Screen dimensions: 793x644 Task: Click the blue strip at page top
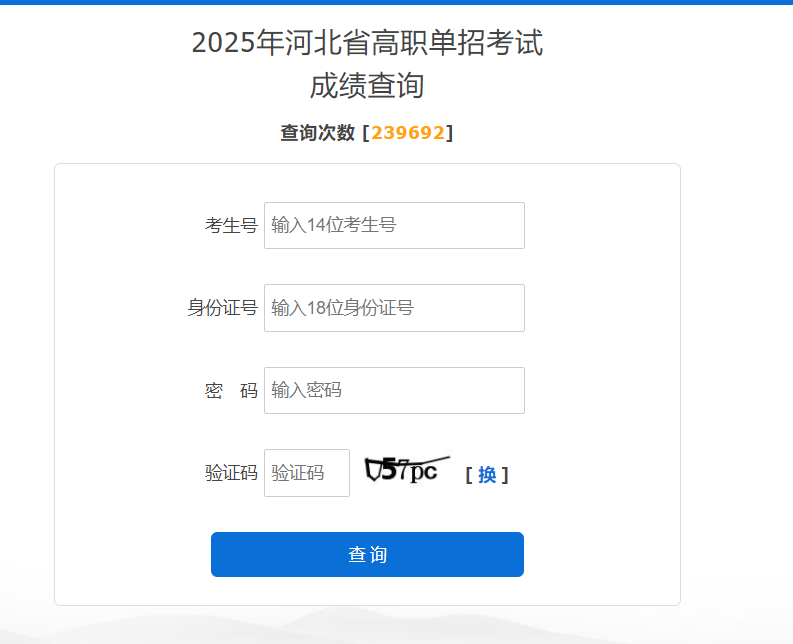click(396, 2)
